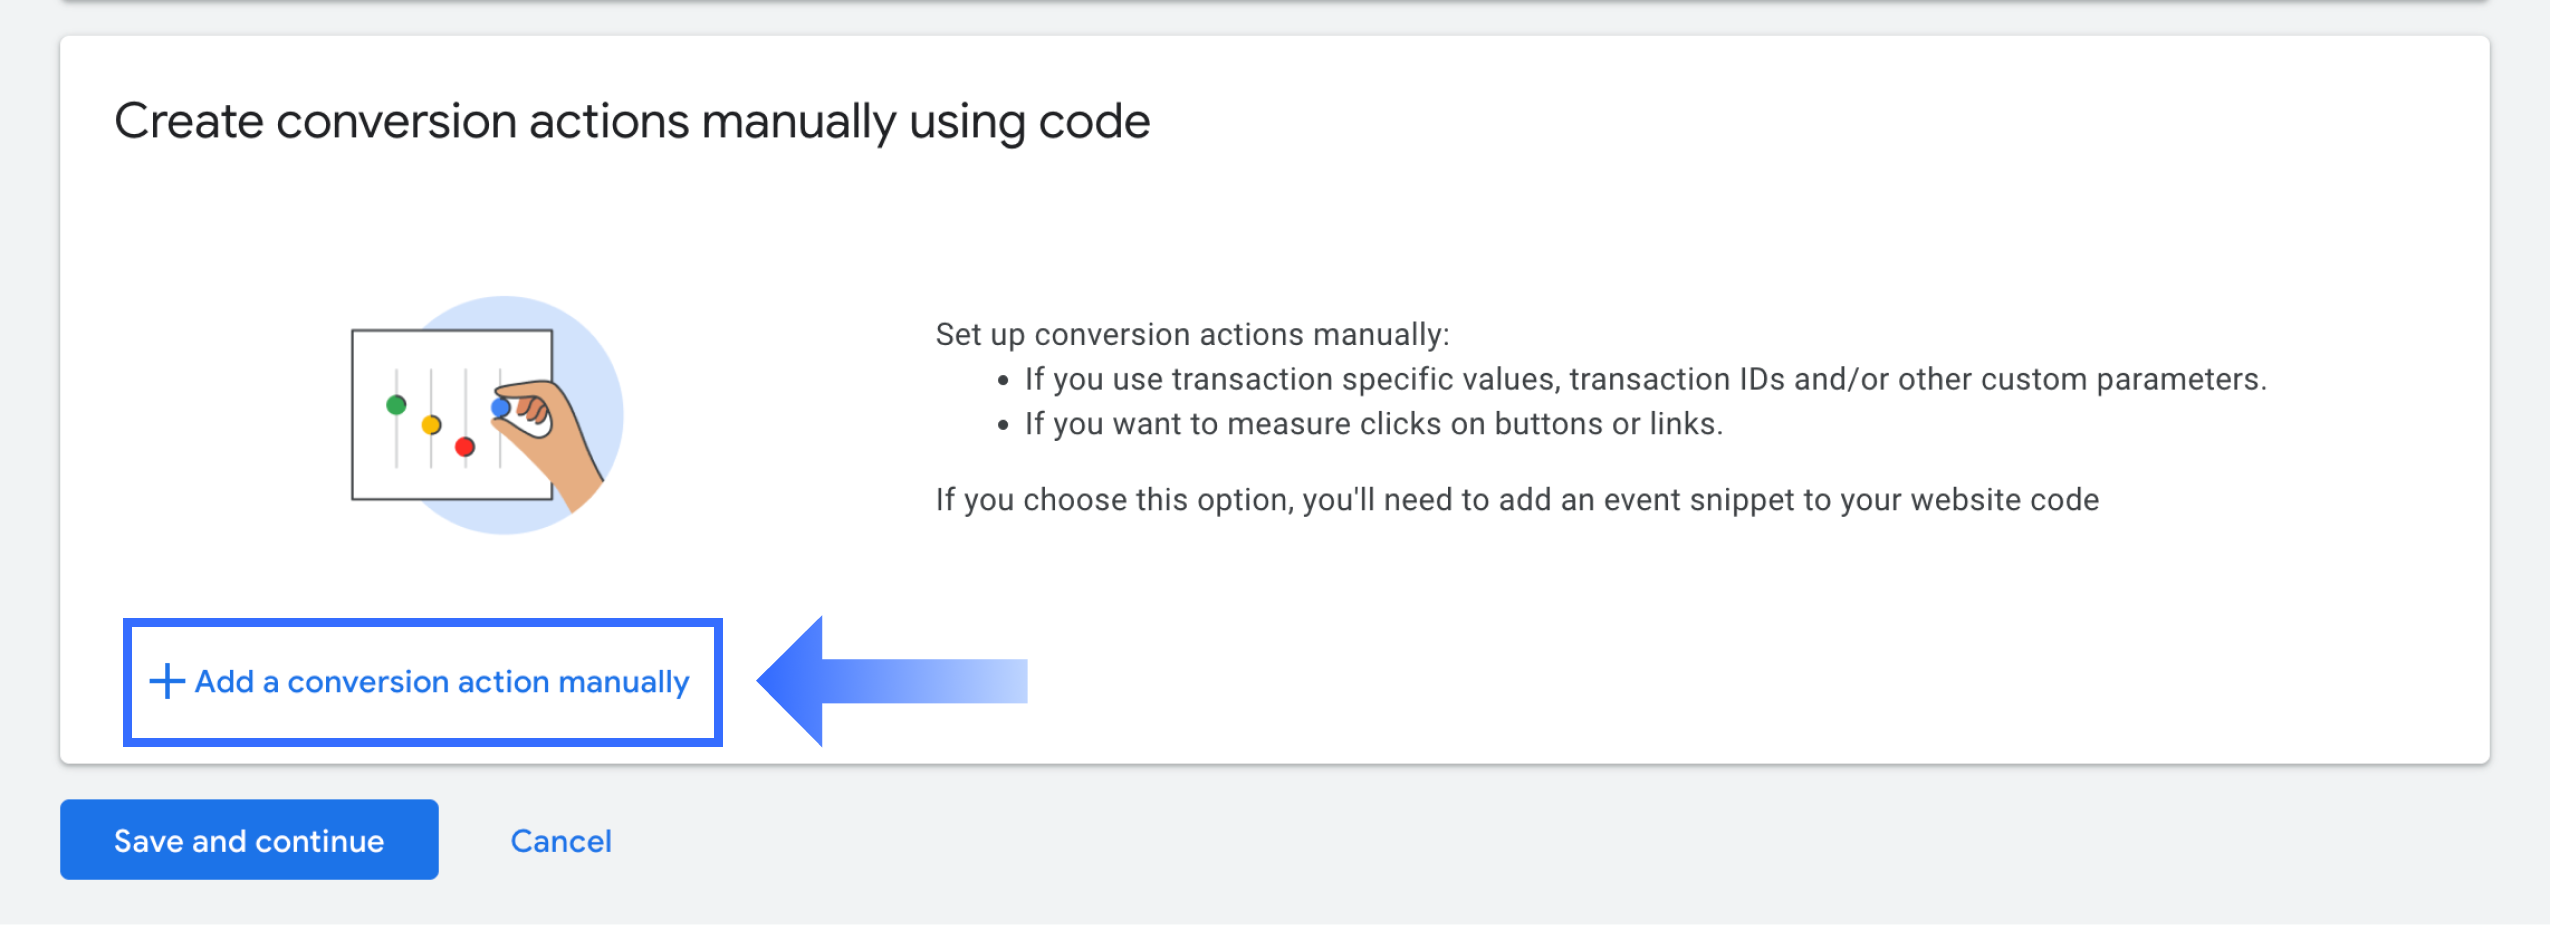
Task: Click the green dot in the sliders illustration
Action: [396, 405]
